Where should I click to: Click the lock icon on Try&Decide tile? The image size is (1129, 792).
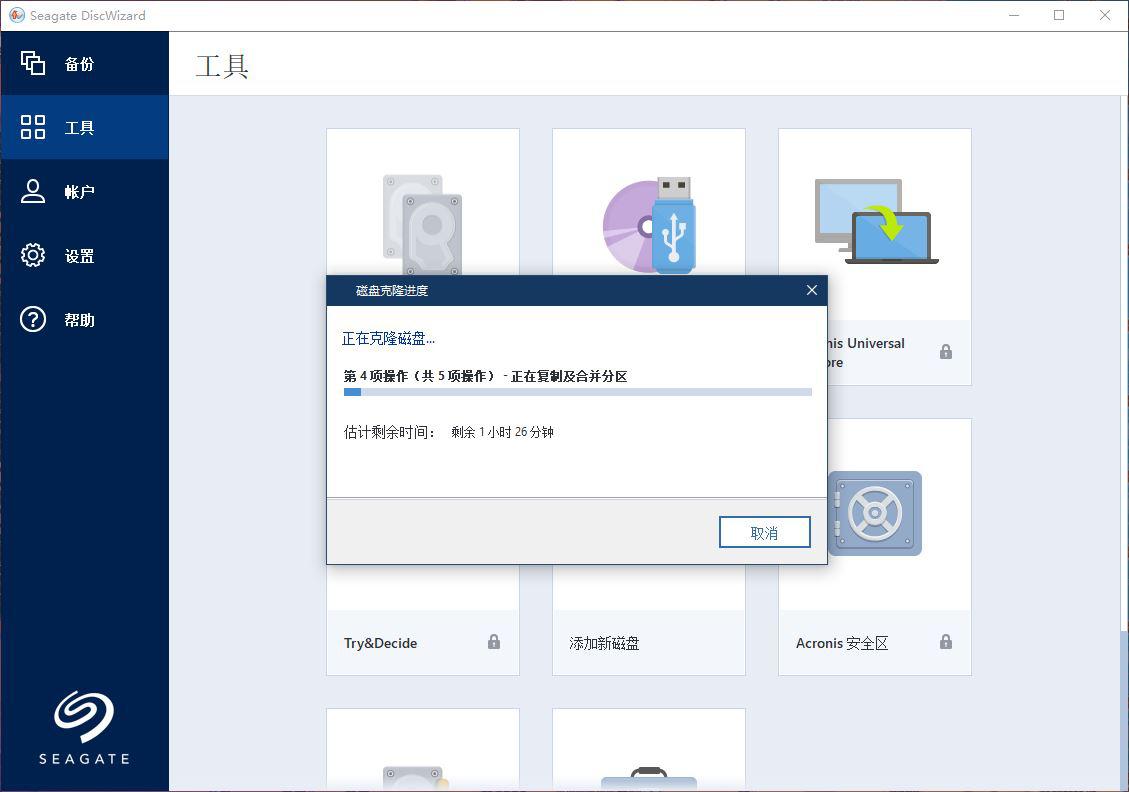[x=493, y=643]
